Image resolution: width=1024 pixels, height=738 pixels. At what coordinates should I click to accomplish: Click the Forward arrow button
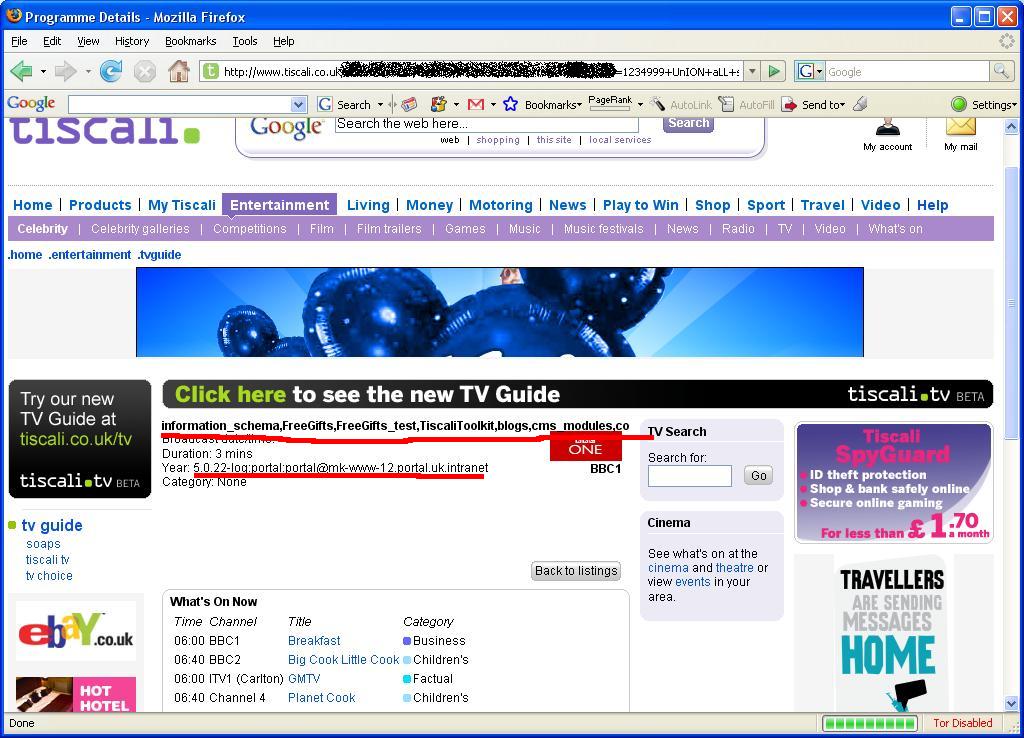(65, 71)
